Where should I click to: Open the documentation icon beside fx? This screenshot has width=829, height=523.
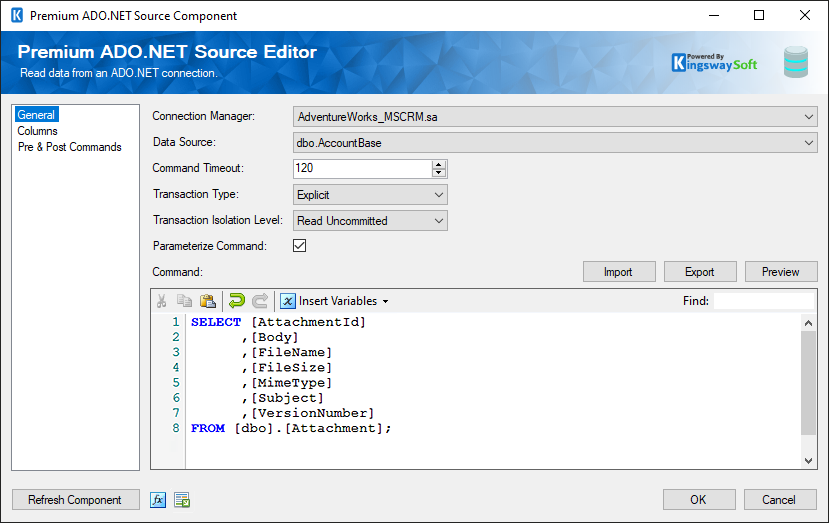(x=182, y=500)
